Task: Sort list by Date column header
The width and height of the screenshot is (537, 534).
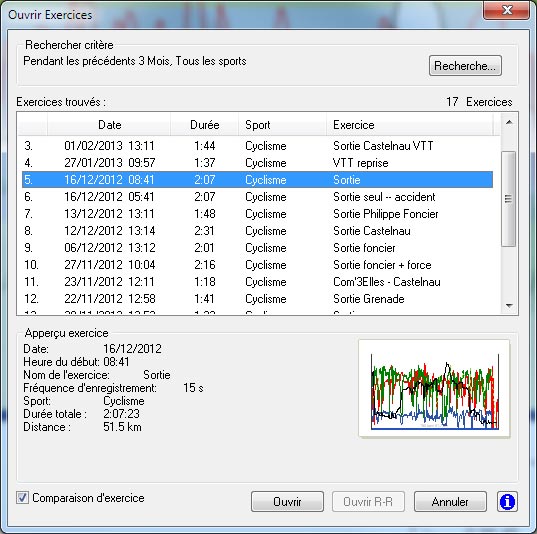Action: coord(109,125)
